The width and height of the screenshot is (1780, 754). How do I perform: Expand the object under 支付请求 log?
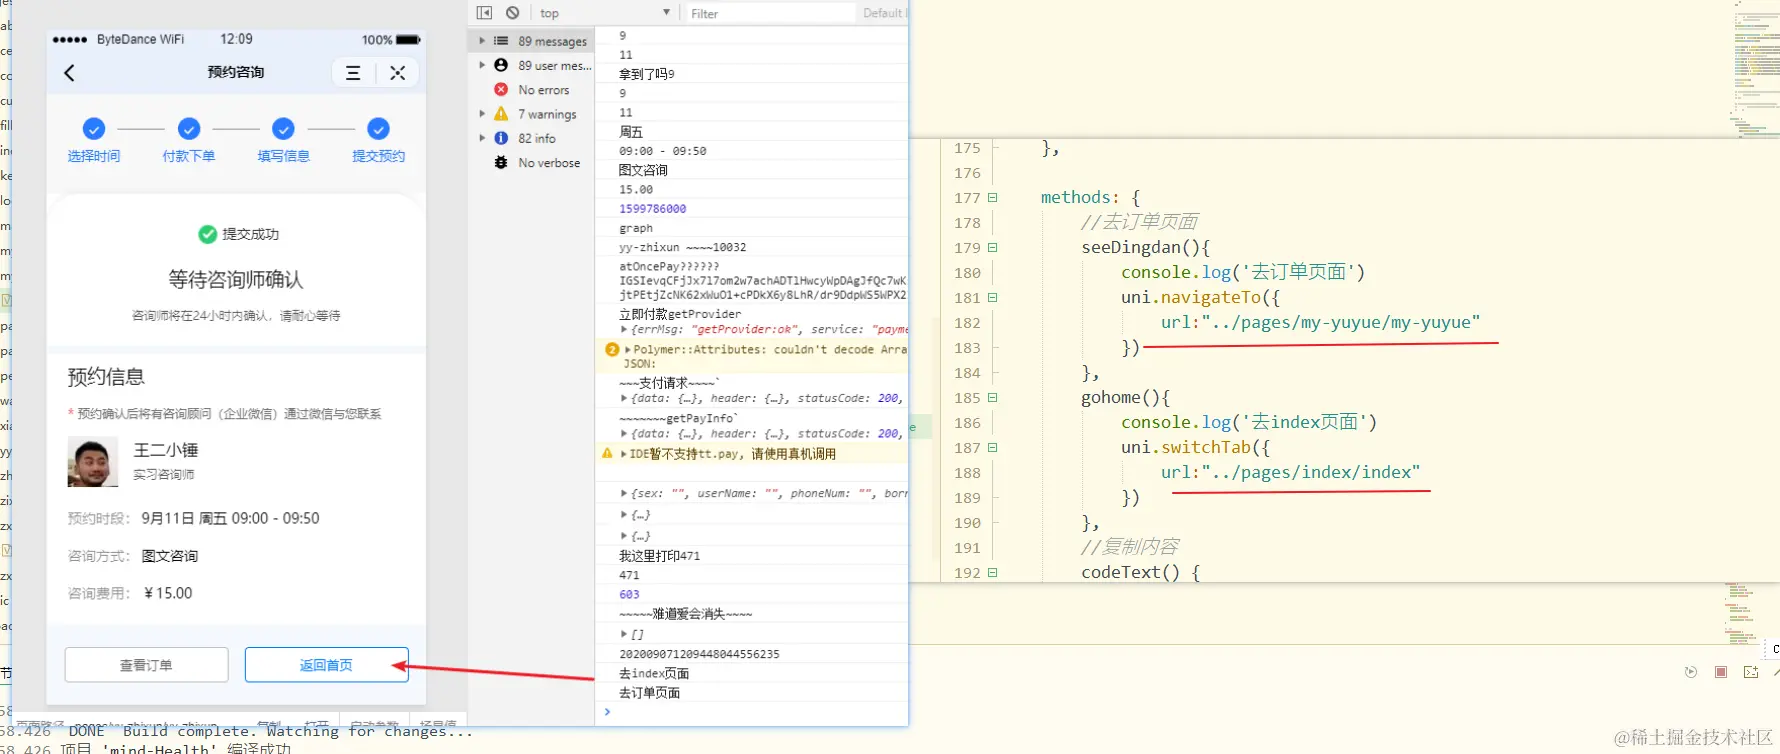point(624,398)
